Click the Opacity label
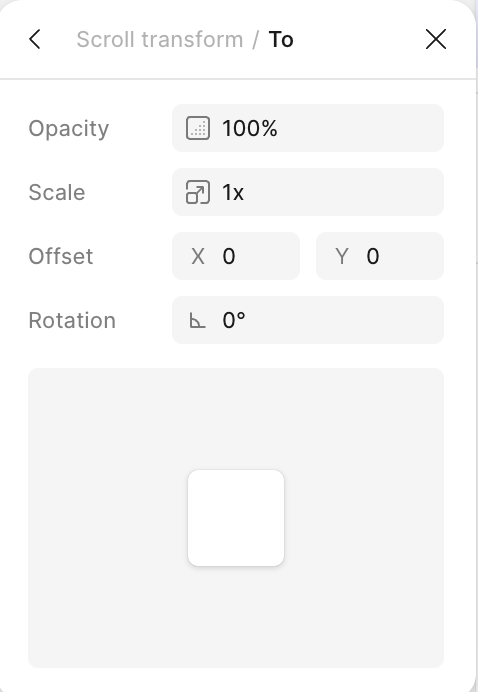 pos(68,129)
